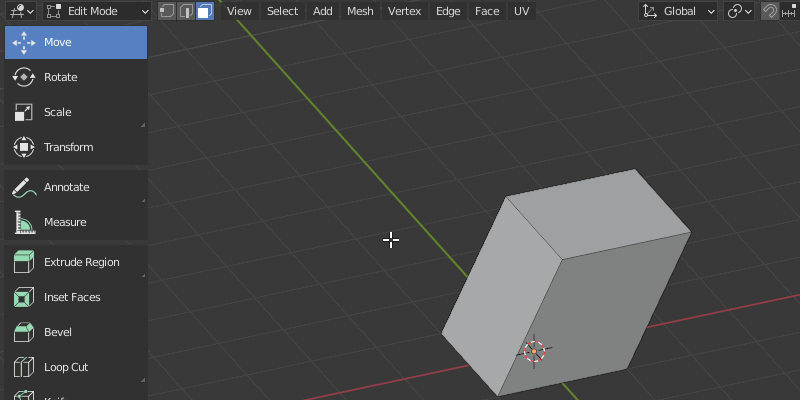Open the Edit Mode dropdown
This screenshot has height=400, width=800.
(97, 11)
